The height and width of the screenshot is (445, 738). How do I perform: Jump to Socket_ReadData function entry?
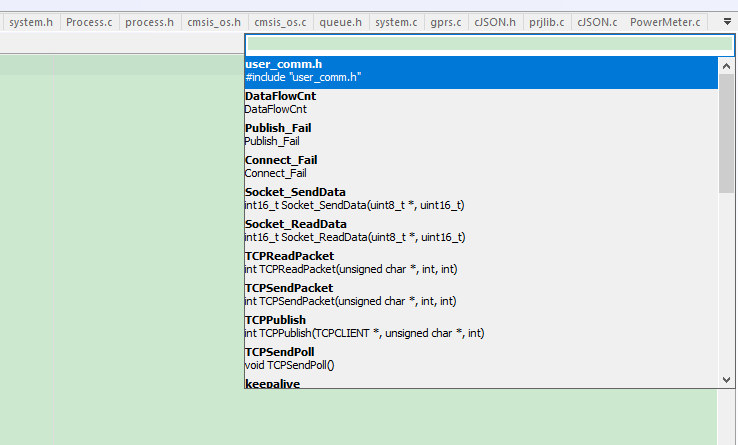481,231
